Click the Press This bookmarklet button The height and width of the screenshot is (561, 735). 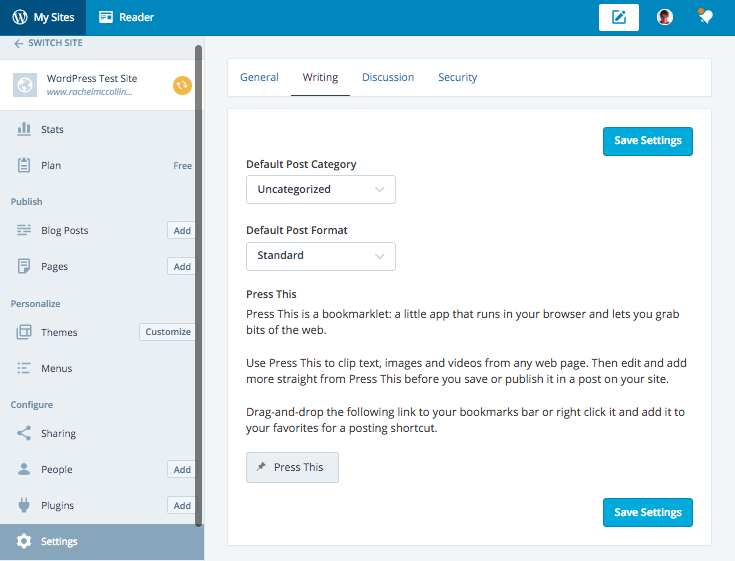(x=292, y=467)
